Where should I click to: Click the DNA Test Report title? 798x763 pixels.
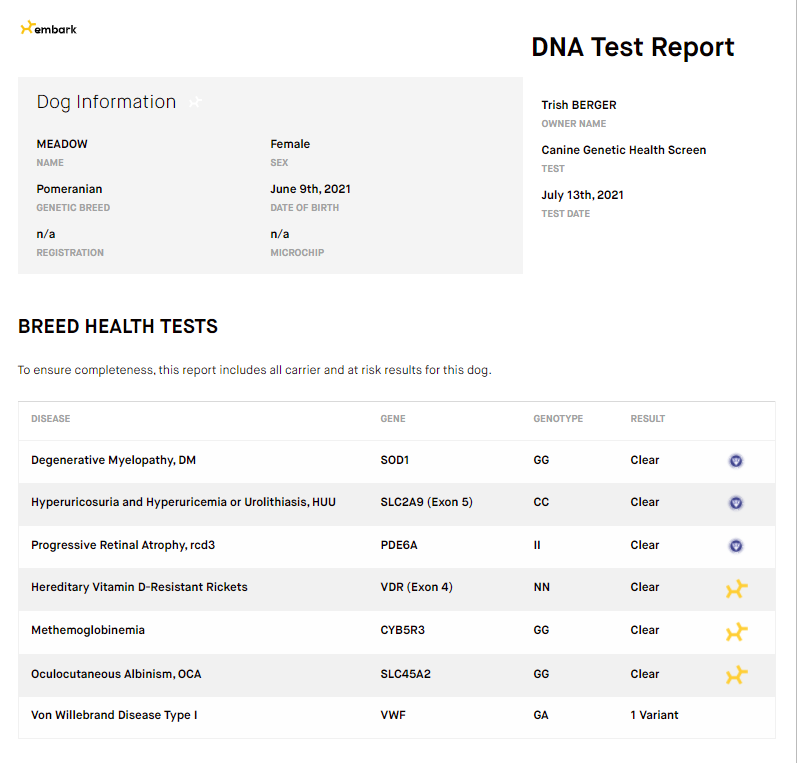[633, 47]
